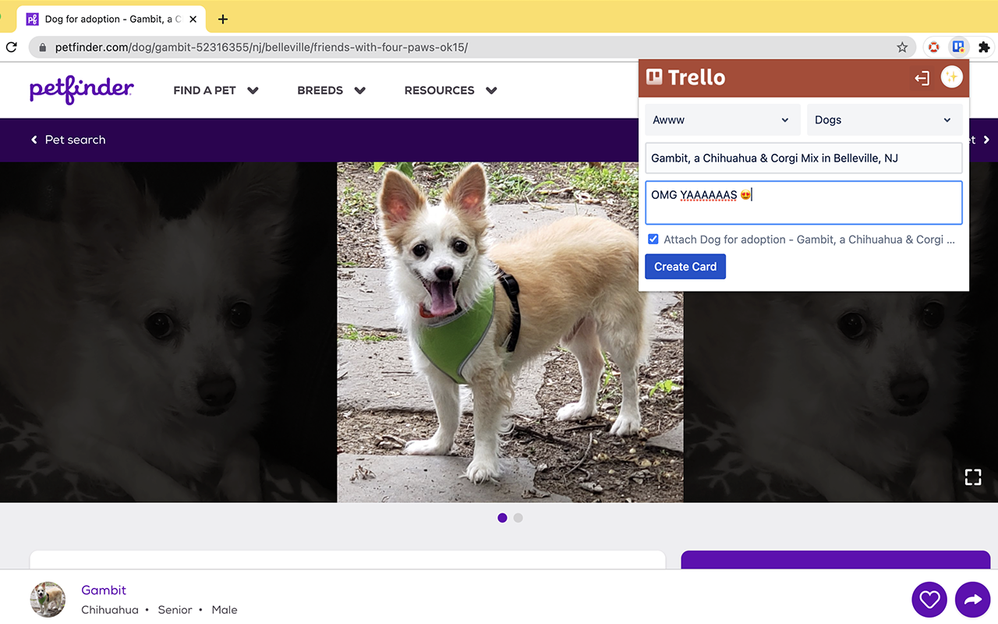
Task: Open the Chrome extensions puzzle icon
Action: click(x=984, y=47)
